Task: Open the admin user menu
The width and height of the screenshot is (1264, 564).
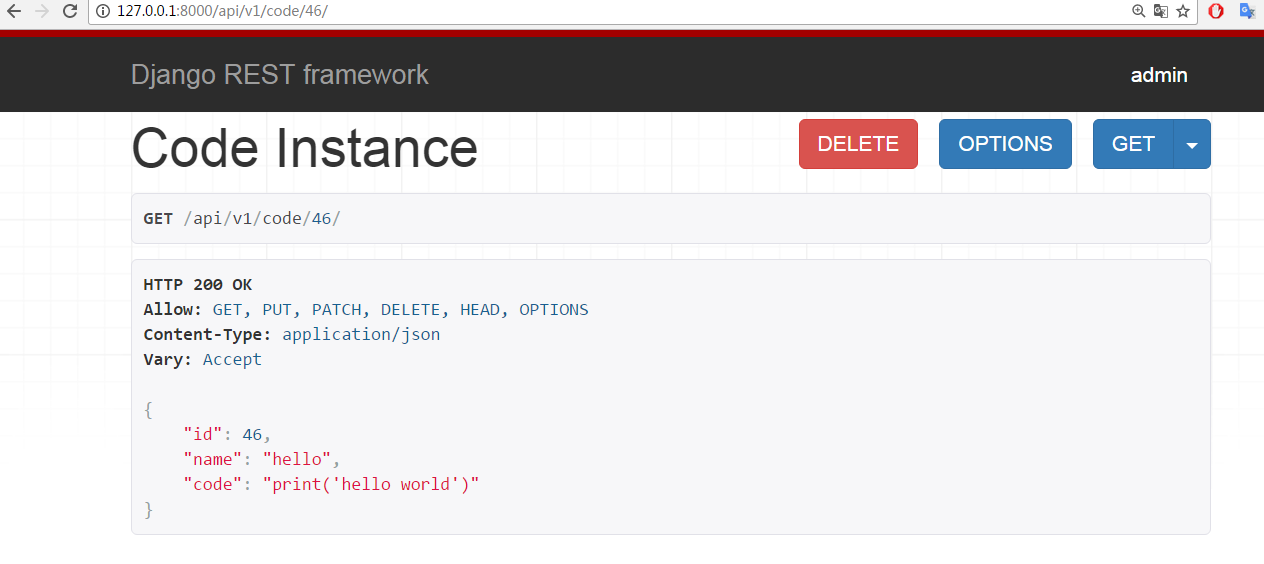Action: (1159, 75)
